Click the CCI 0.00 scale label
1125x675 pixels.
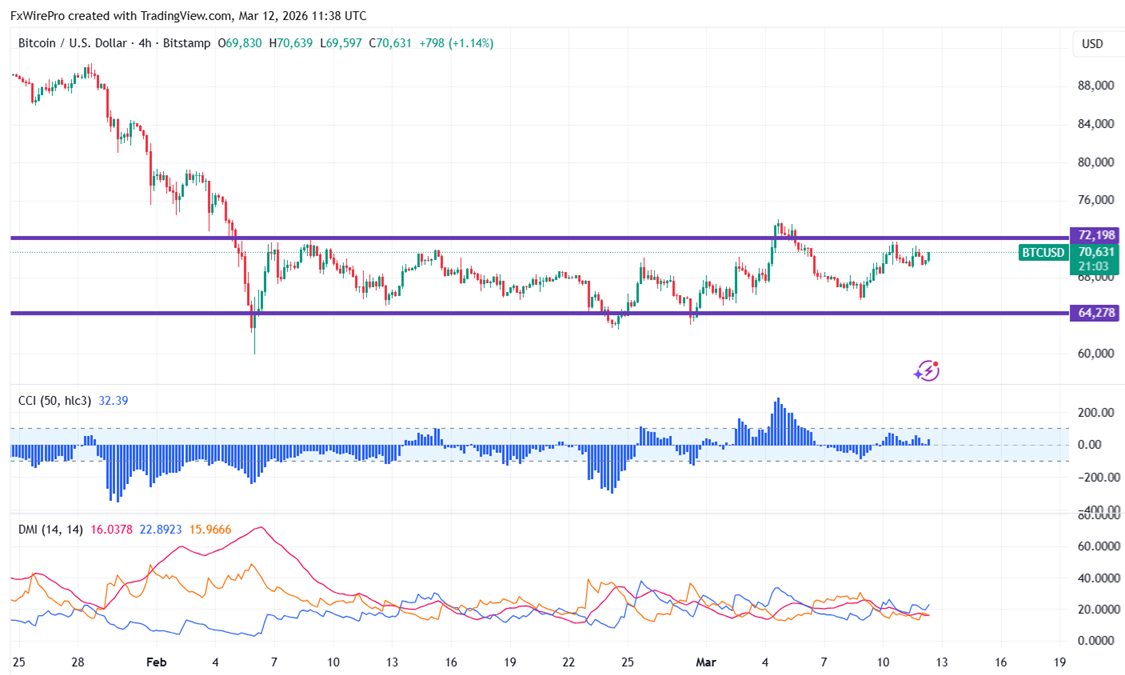1089,445
